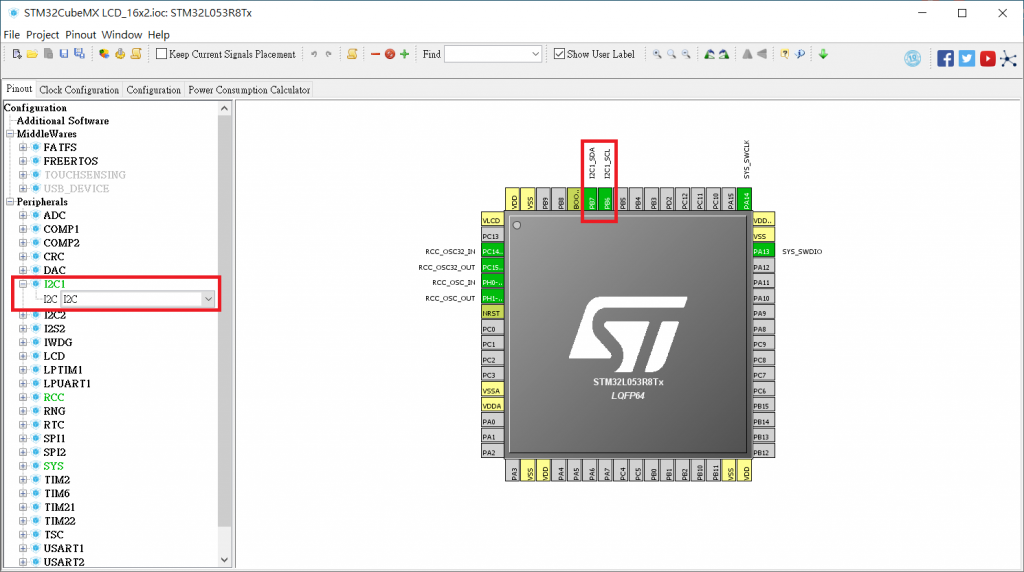1024x572 pixels.
Task: Expand the FREERTOS middleware node
Action: coord(23,161)
